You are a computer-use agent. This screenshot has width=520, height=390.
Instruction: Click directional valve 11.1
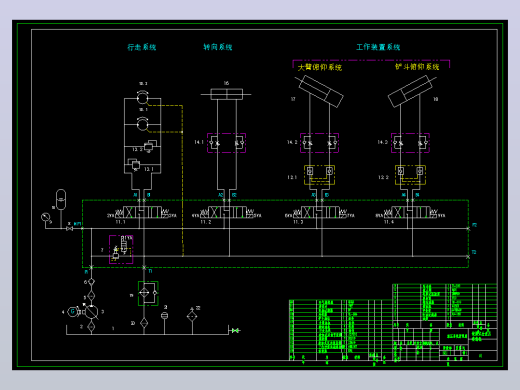coord(142,212)
